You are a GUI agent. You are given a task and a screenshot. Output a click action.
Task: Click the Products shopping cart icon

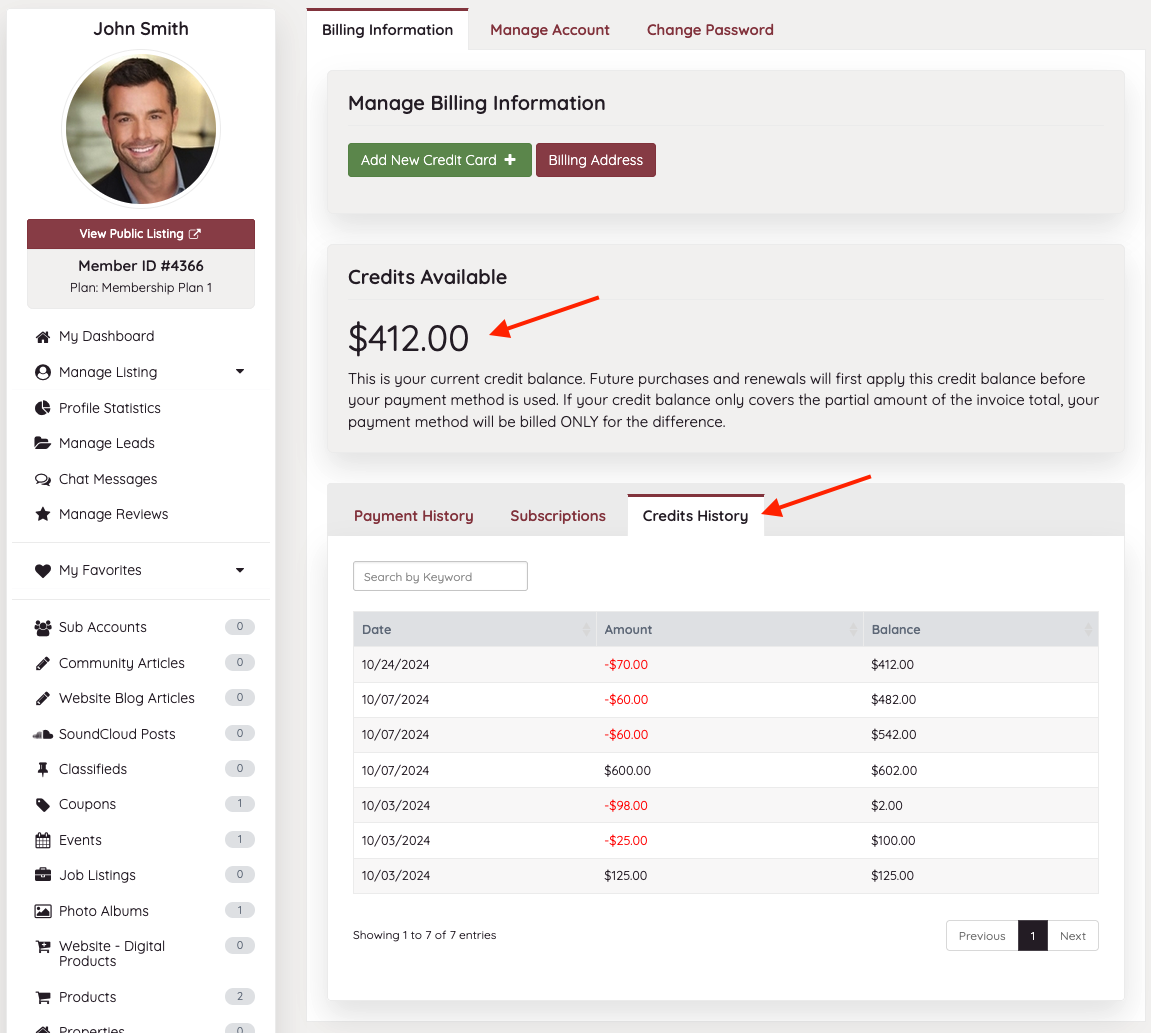tap(43, 998)
